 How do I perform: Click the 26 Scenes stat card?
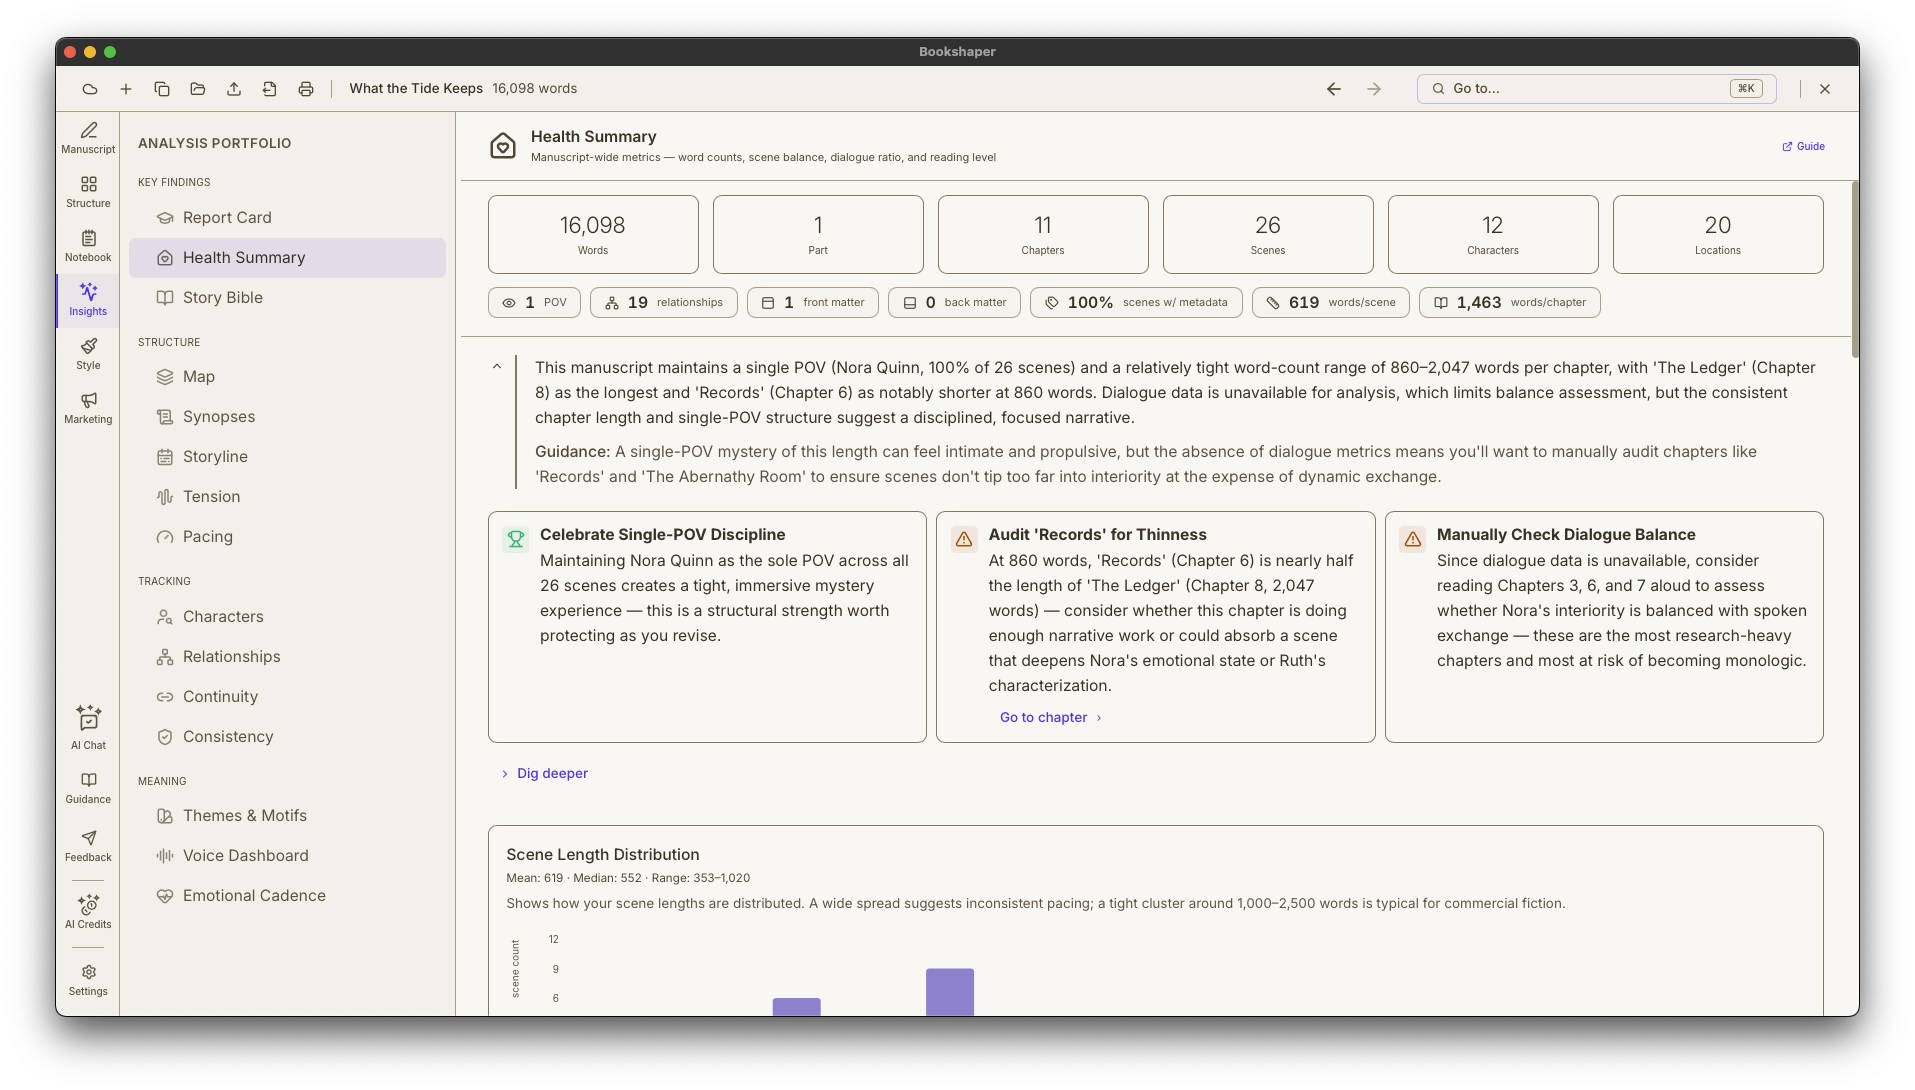(x=1268, y=234)
